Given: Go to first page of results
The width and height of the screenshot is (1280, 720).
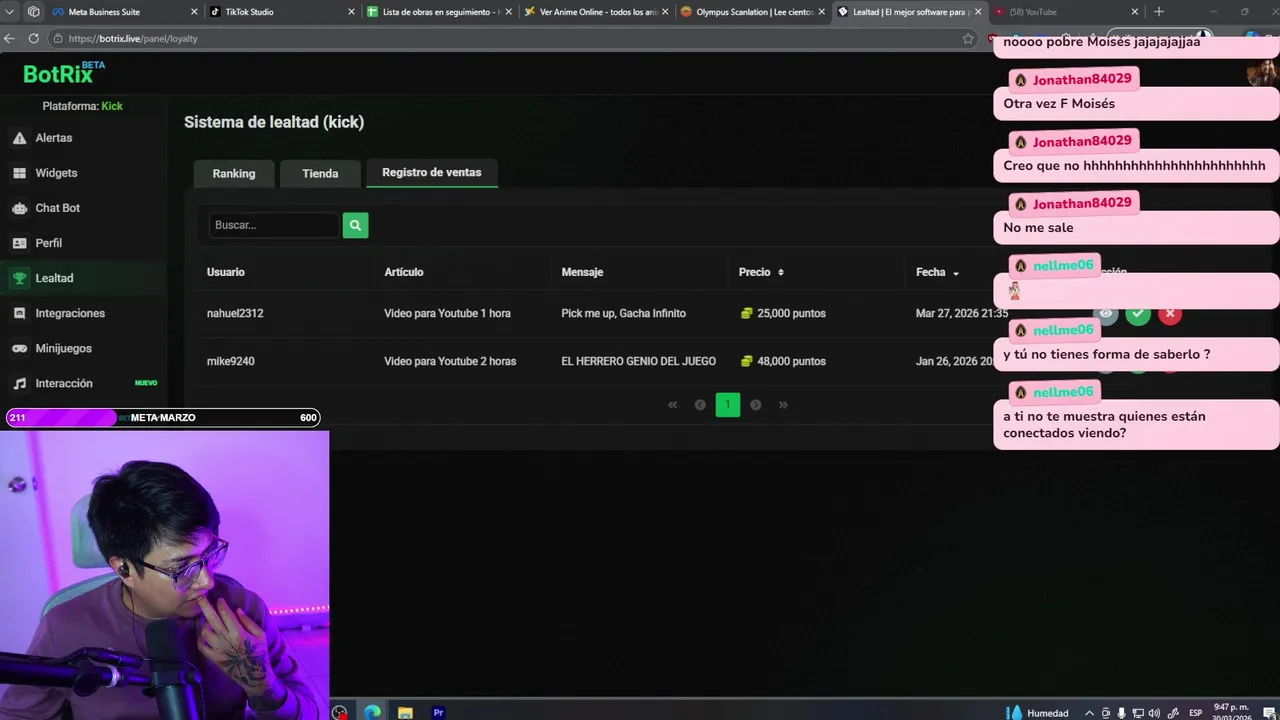Looking at the screenshot, I should (x=672, y=405).
